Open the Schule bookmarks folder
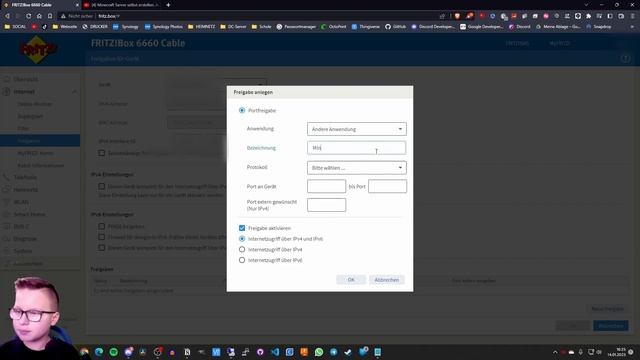640x360 pixels. pyautogui.click(x=261, y=27)
